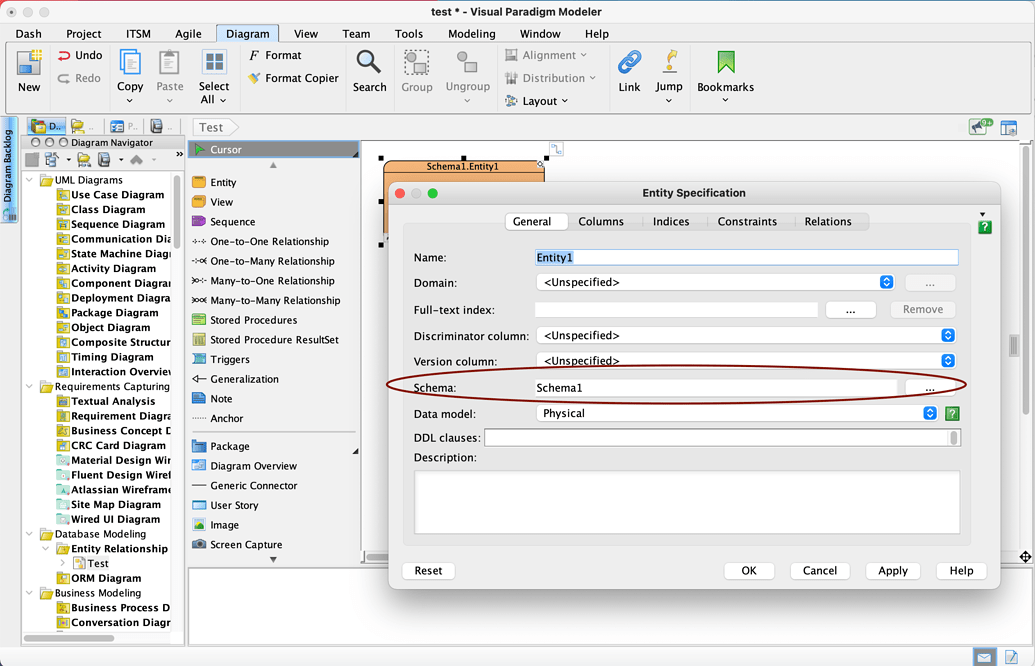This screenshot has width=1035, height=666.
Task: Open the Domain dropdown
Action: click(886, 282)
